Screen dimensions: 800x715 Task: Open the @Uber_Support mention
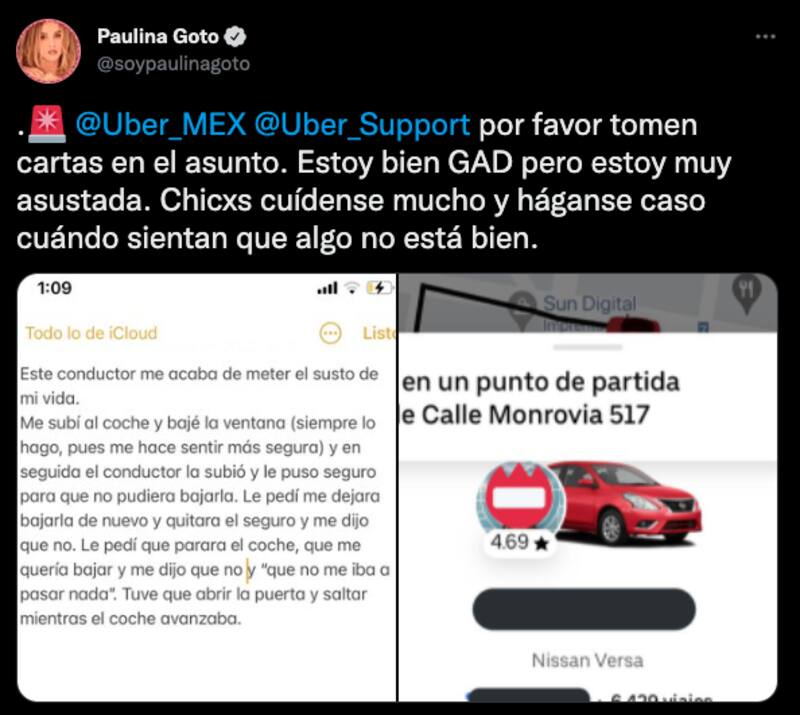point(362,125)
